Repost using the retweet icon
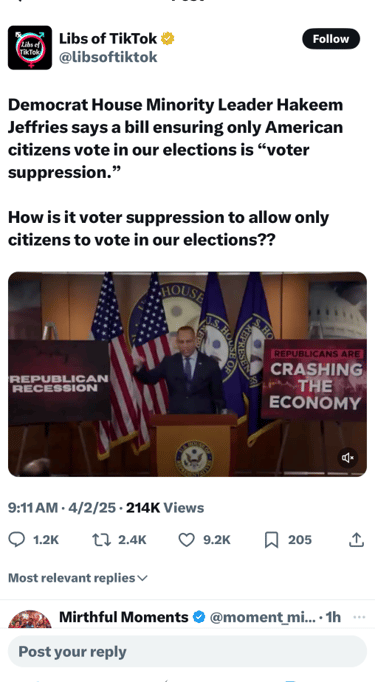Screen dimensions: 375x682 (x=99, y=540)
